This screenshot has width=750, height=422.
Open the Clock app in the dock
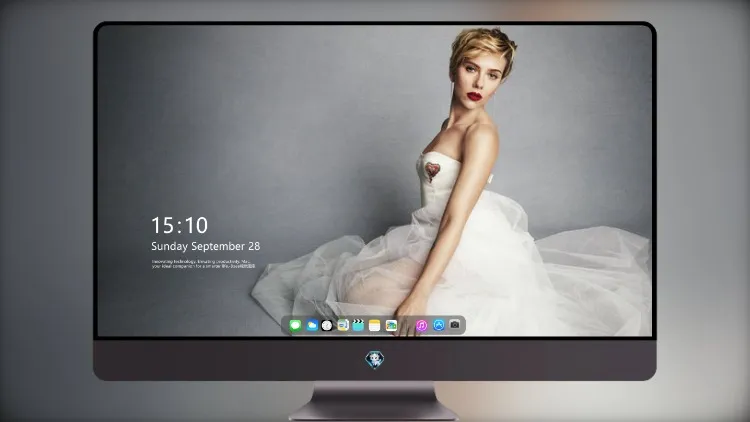coord(327,325)
